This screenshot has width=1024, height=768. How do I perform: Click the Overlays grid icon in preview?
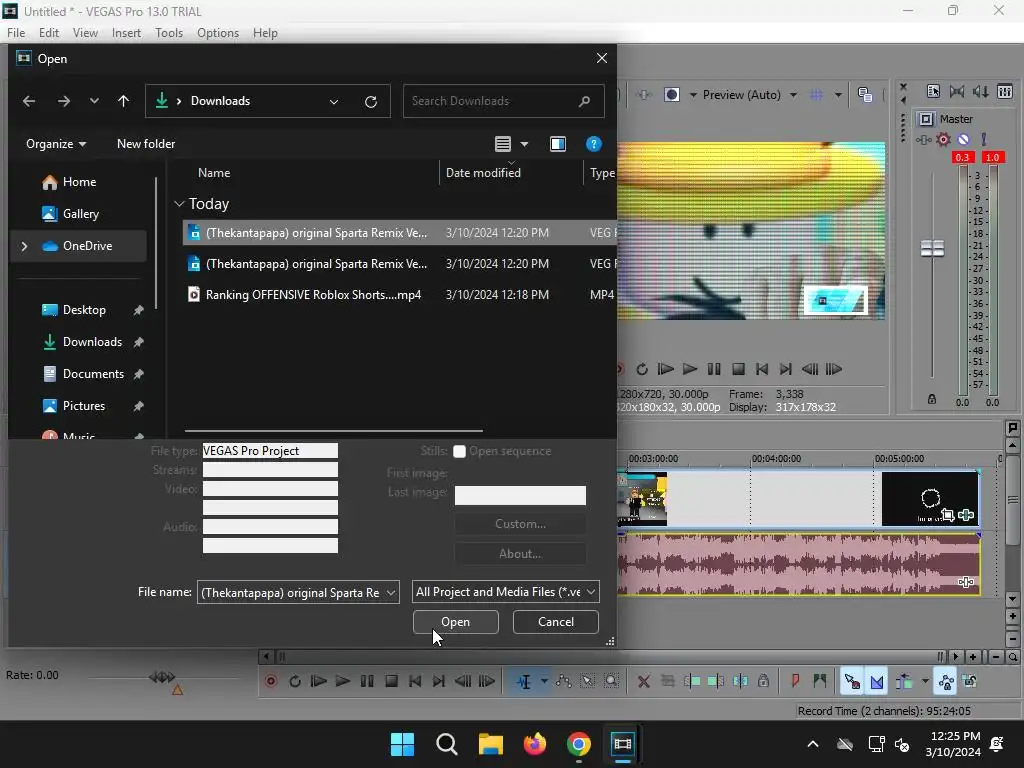tap(816, 95)
